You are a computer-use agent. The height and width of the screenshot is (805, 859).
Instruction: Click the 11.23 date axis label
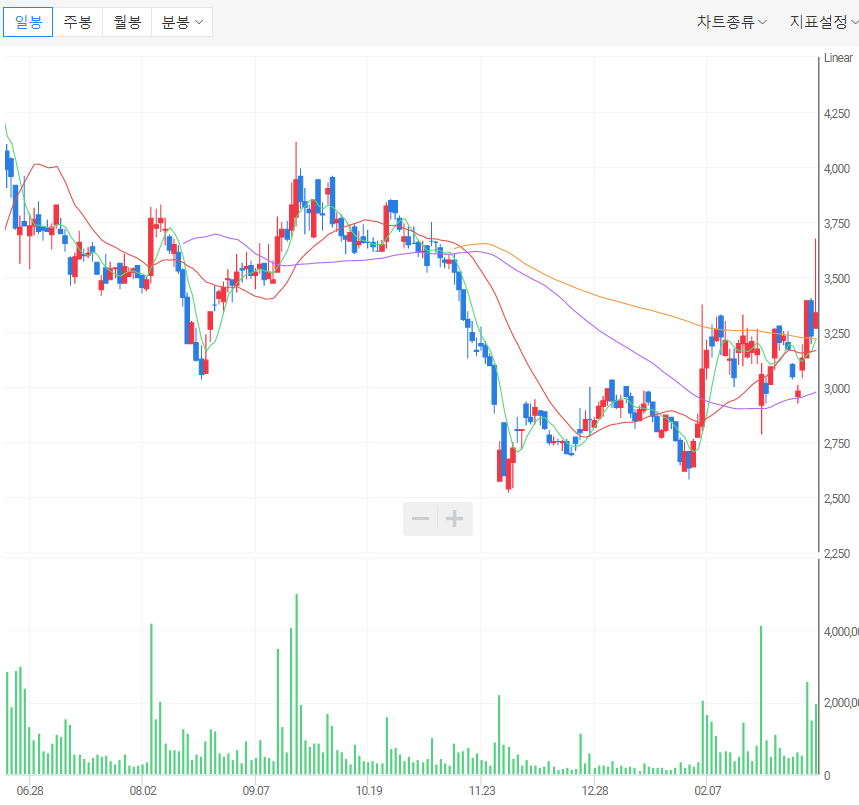tap(482, 790)
